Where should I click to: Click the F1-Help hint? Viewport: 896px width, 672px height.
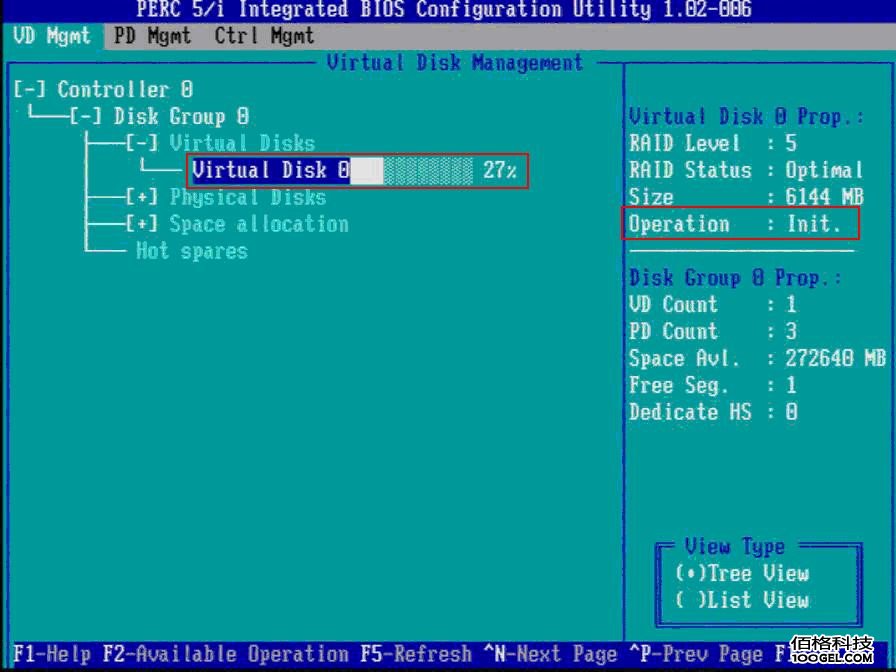pos(51,654)
